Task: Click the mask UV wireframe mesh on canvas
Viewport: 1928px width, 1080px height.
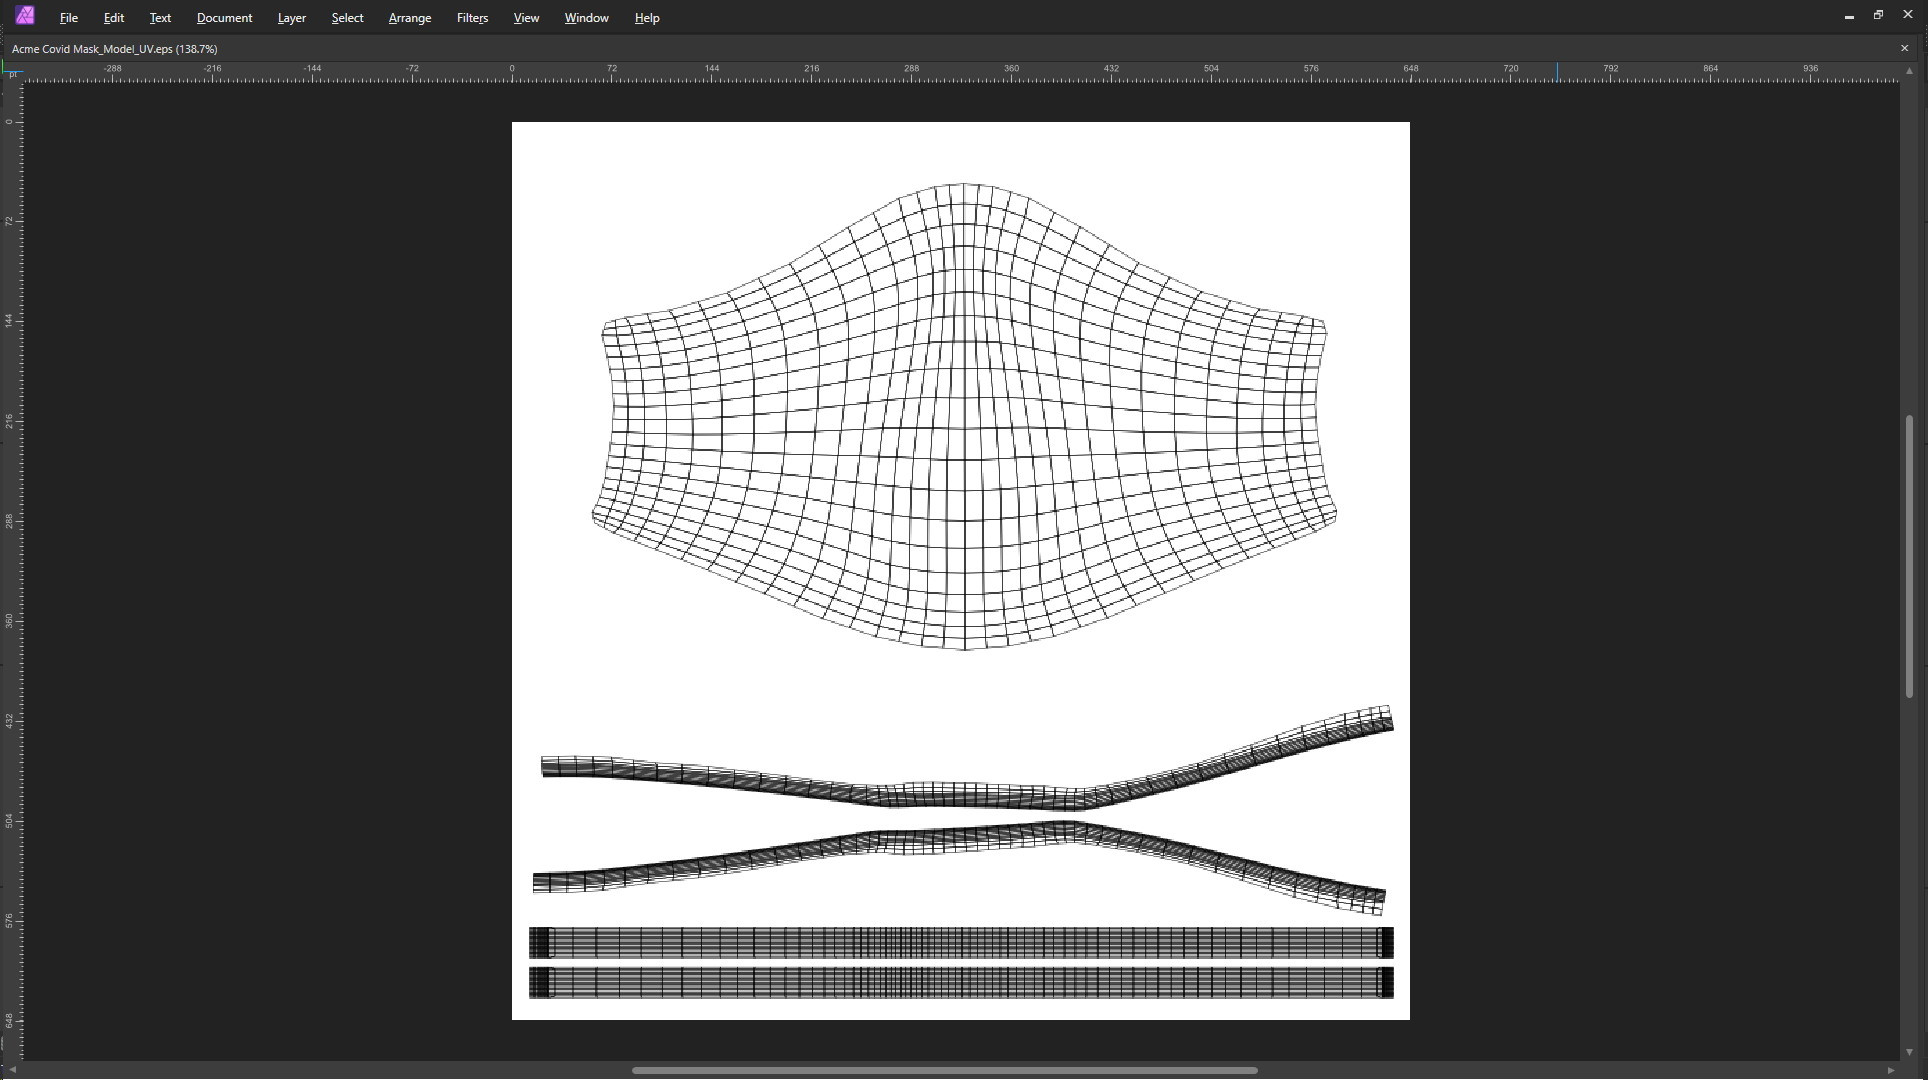Action: (964, 417)
